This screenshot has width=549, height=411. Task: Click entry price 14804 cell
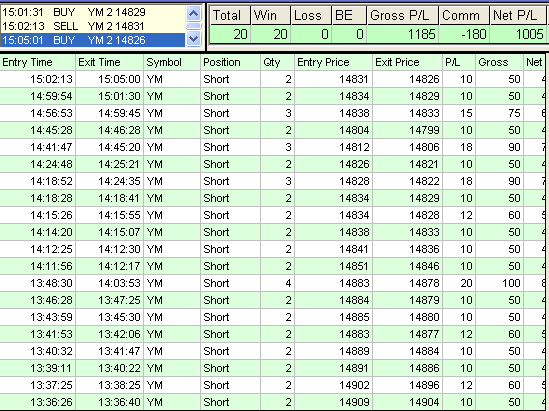coord(334,130)
